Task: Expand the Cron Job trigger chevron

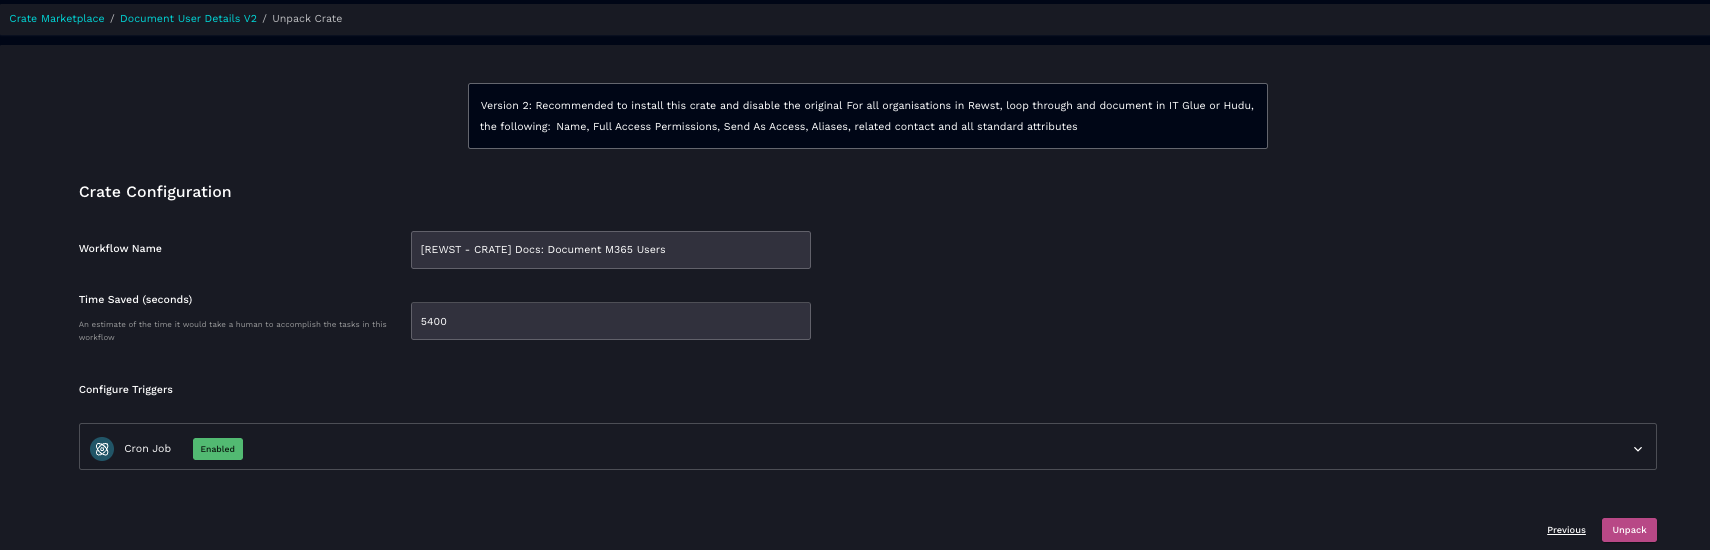Action: coord(1638,449)
